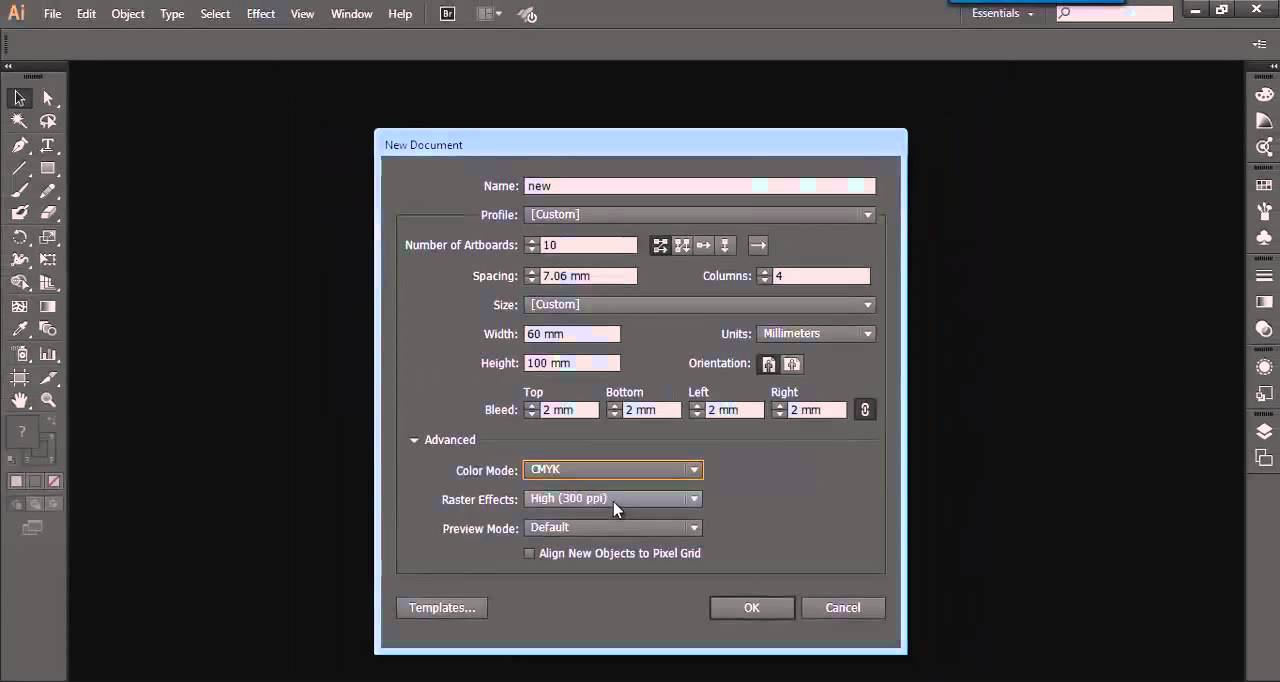Open the Type menu
The height and width of the screenshot is (682, 1280).
click(x=172, y=14)
